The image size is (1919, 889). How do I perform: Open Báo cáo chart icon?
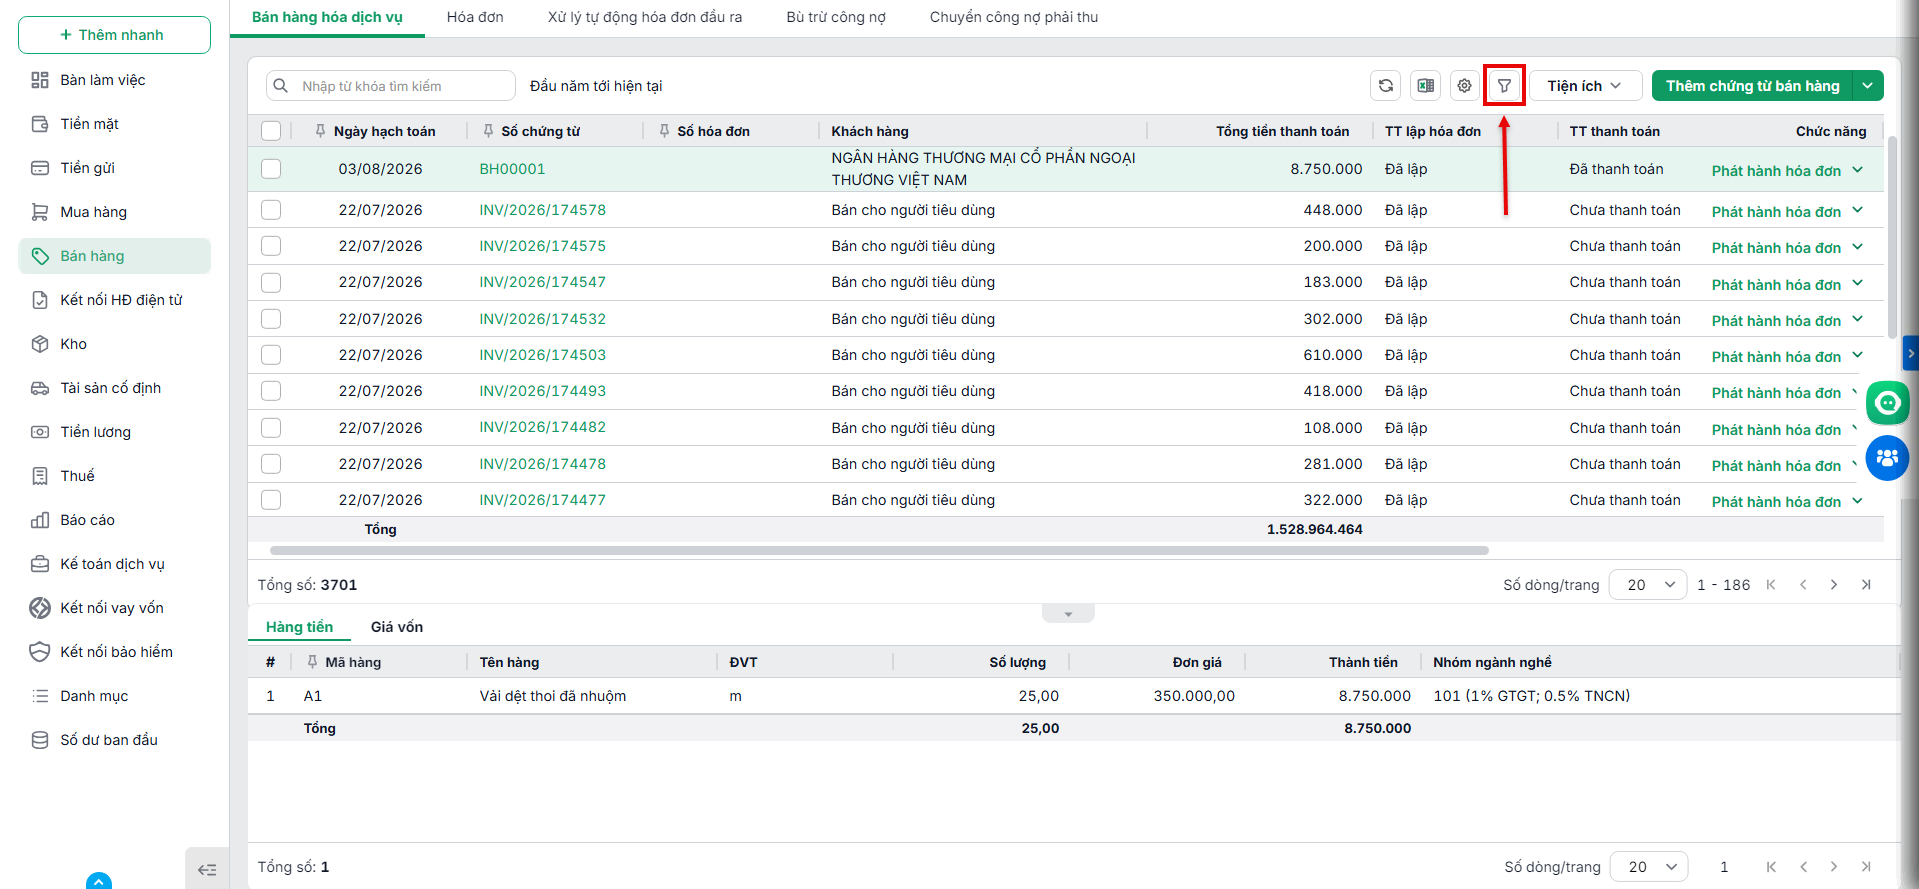40,520
